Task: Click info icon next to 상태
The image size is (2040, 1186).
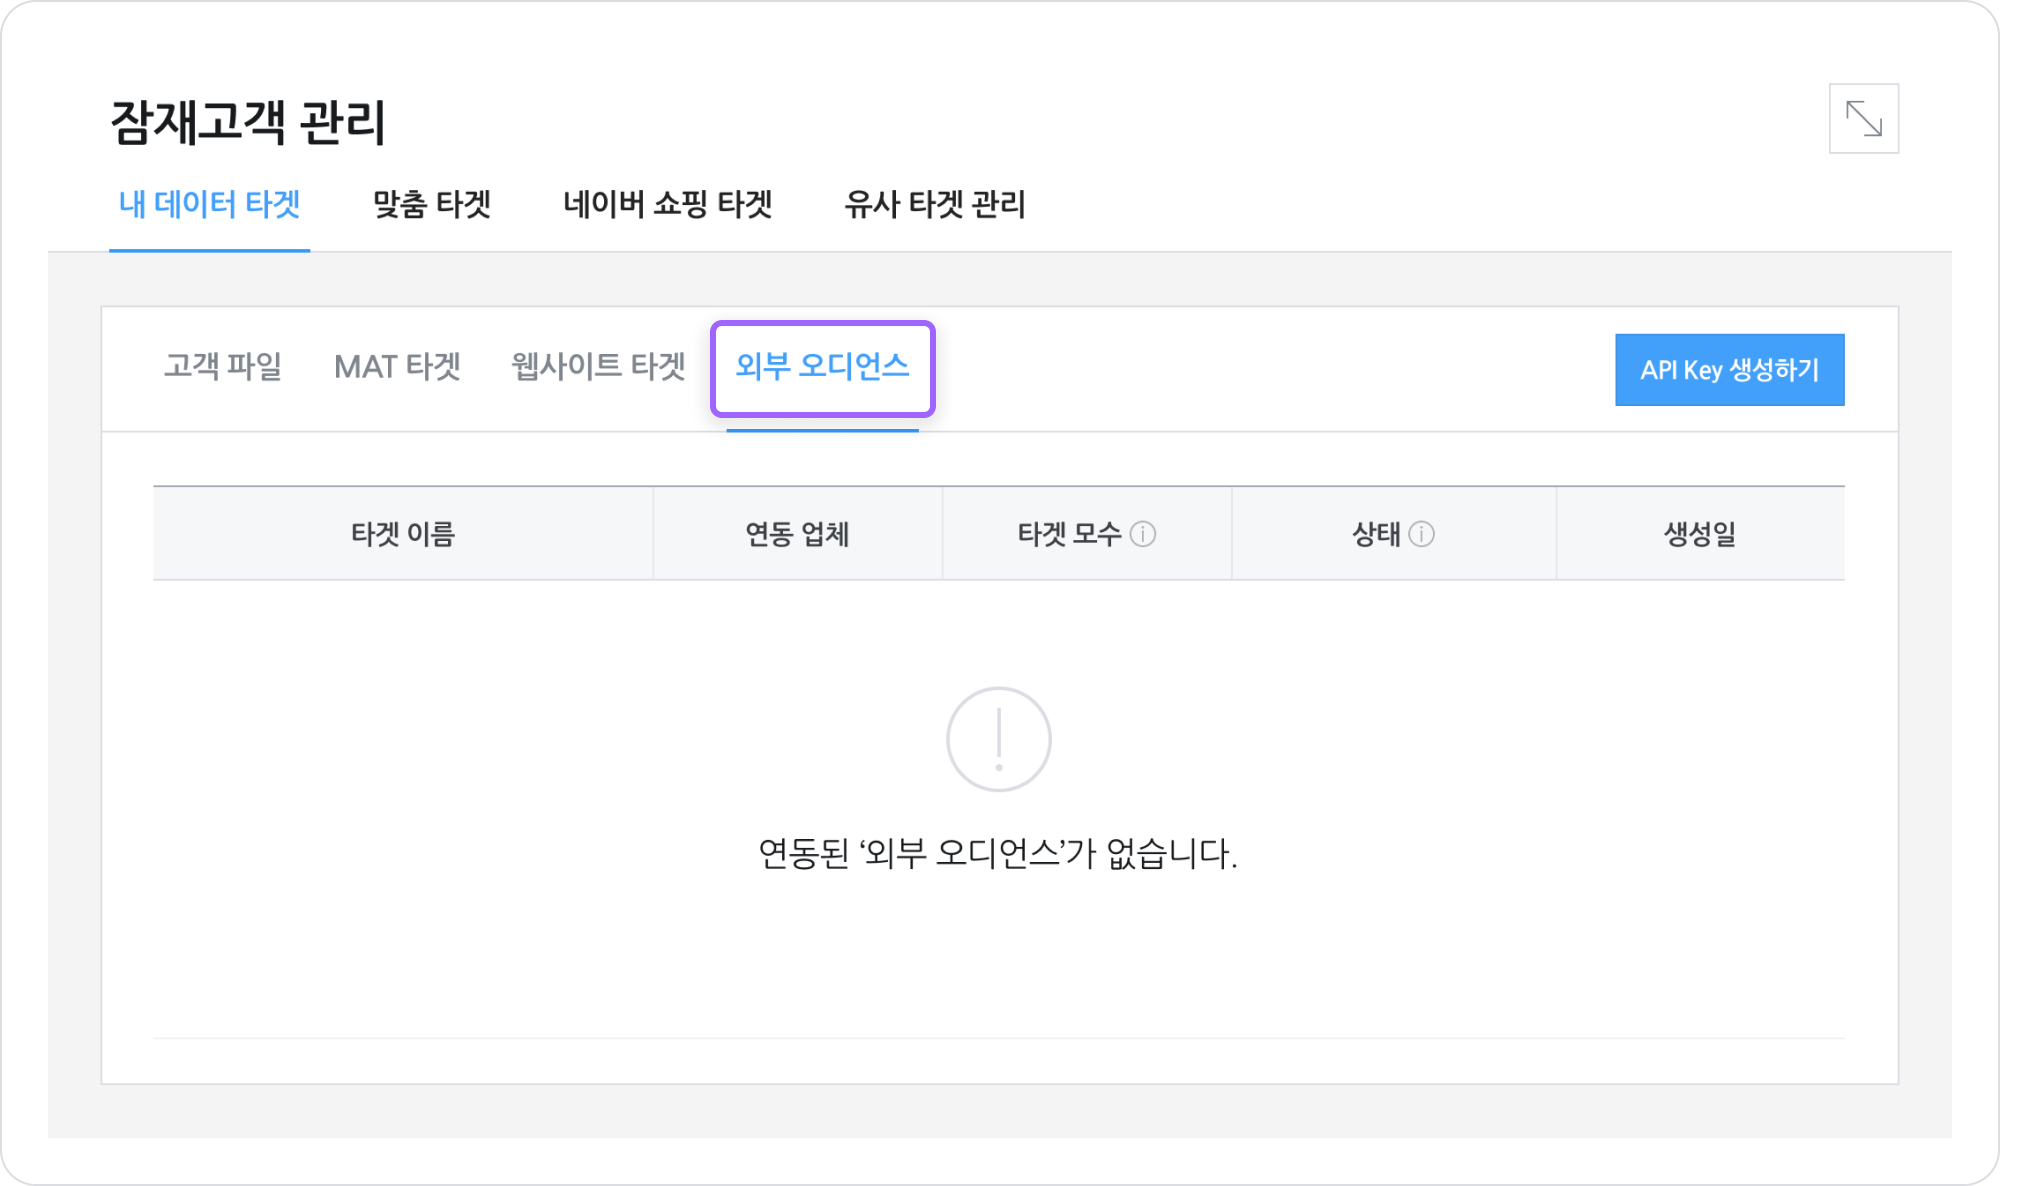Action: click(x=1421, y=534)
